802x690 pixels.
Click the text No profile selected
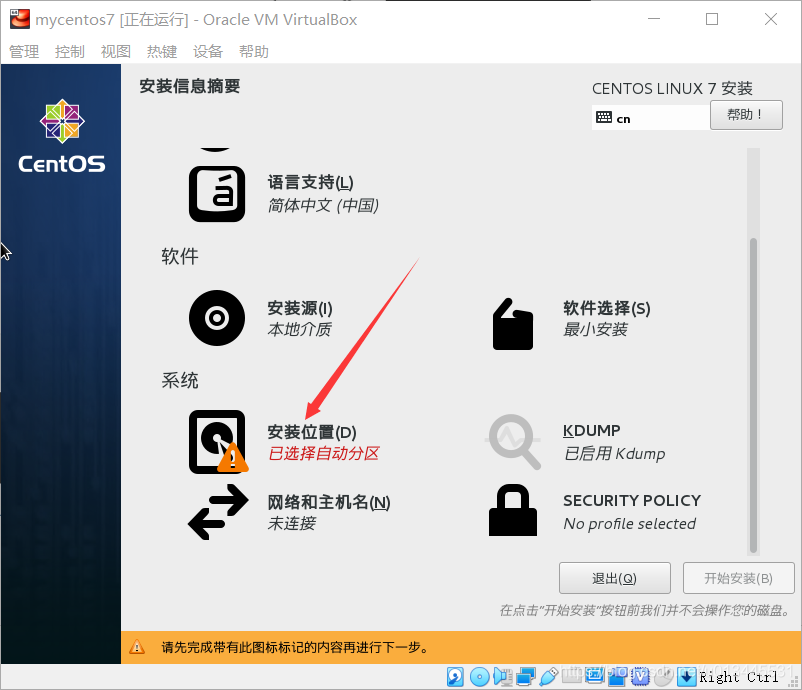630,524
